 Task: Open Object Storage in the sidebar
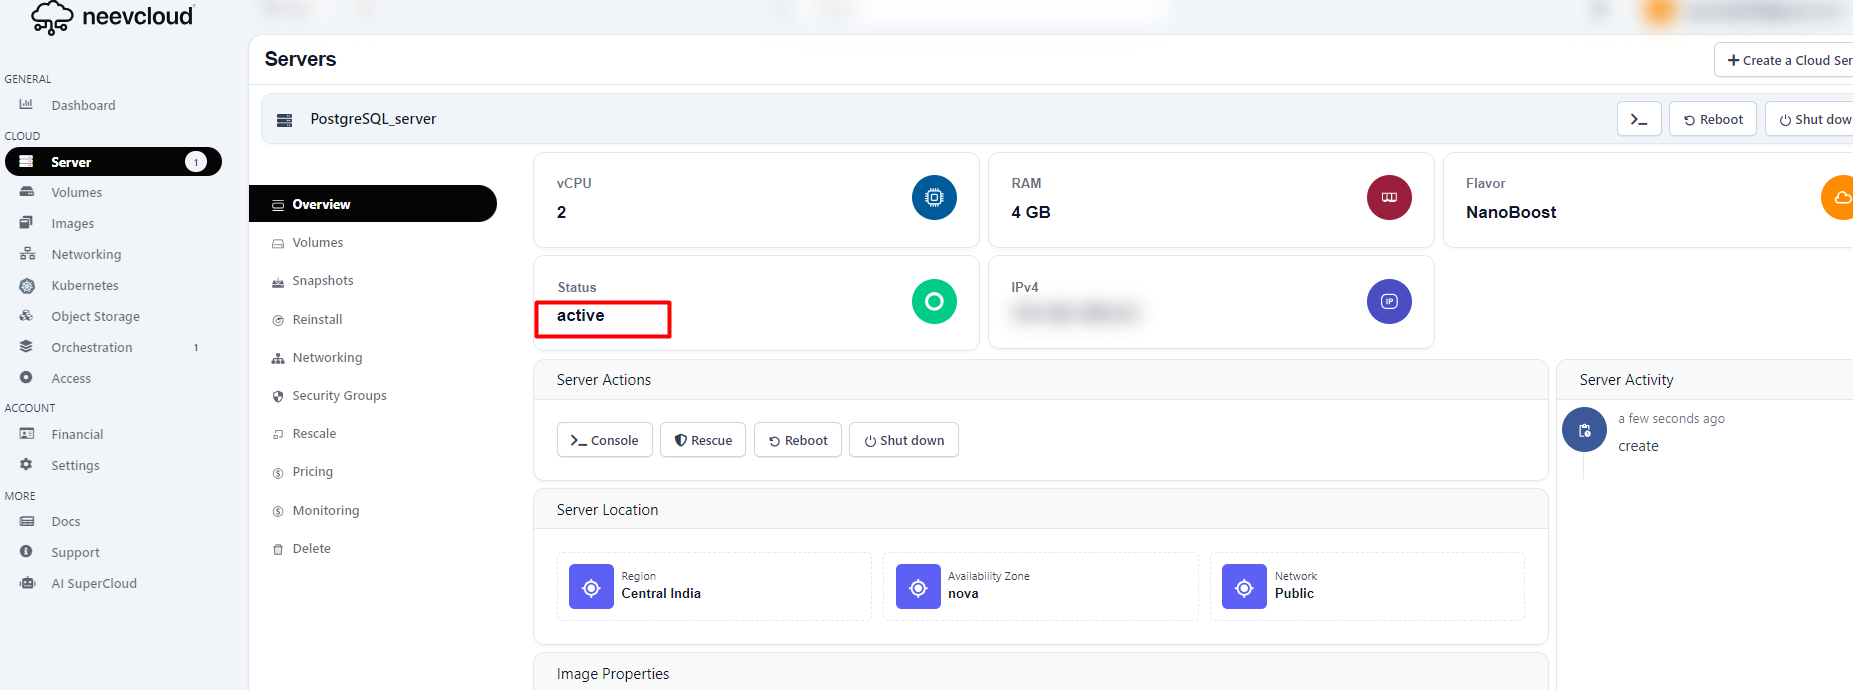95,317
